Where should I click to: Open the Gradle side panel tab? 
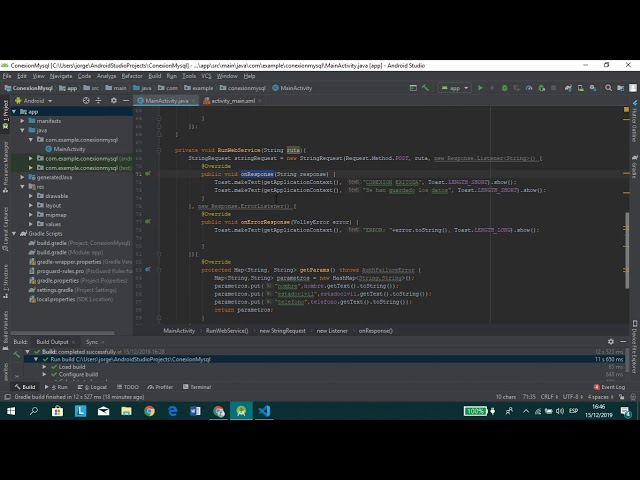[x=635, y=167]
